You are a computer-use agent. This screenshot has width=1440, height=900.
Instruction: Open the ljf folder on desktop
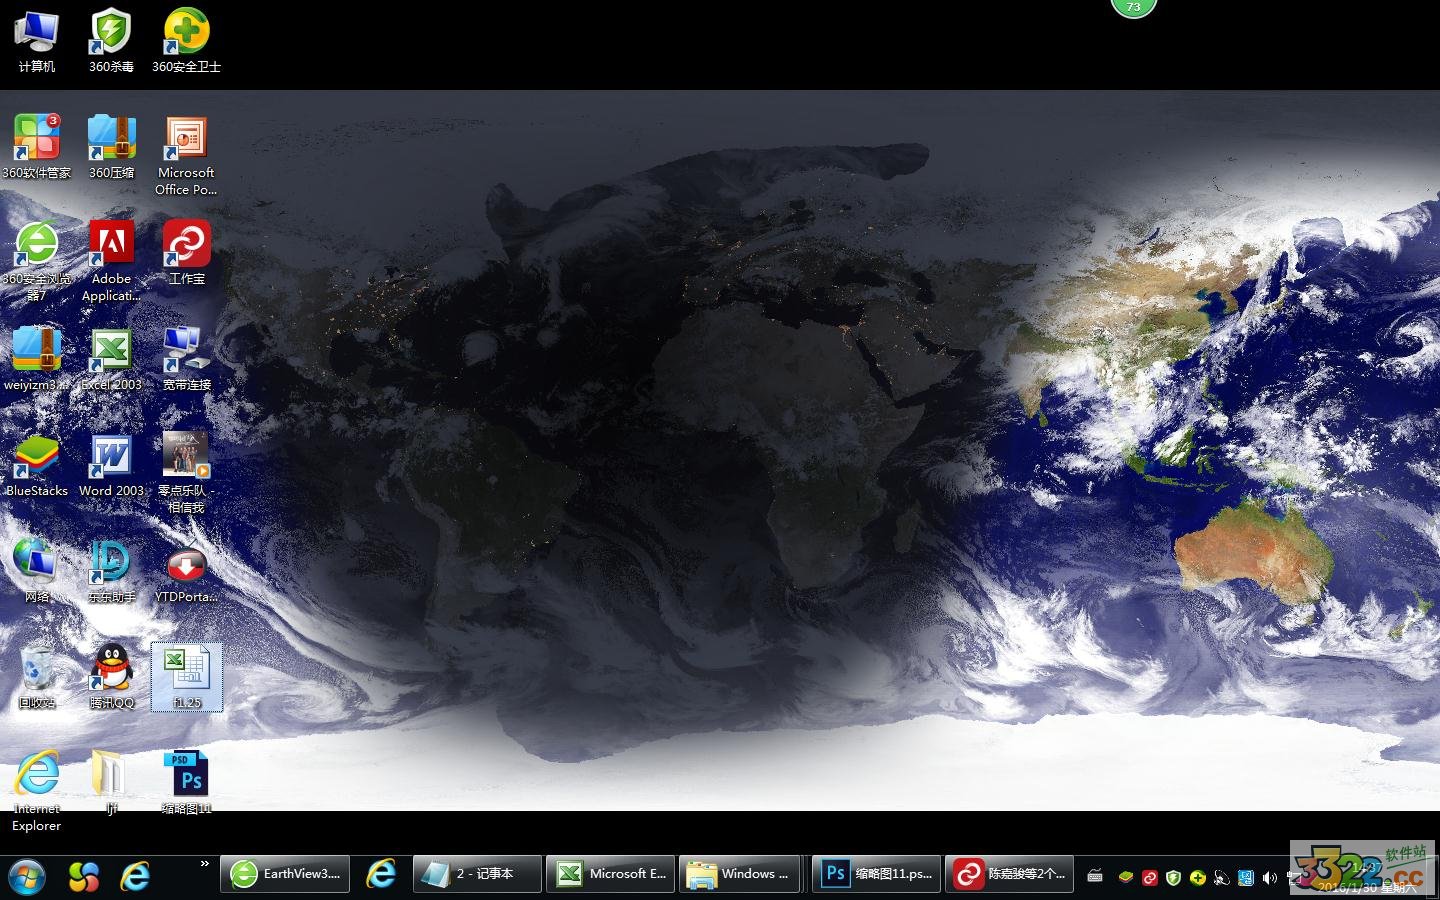coord(111,783)
